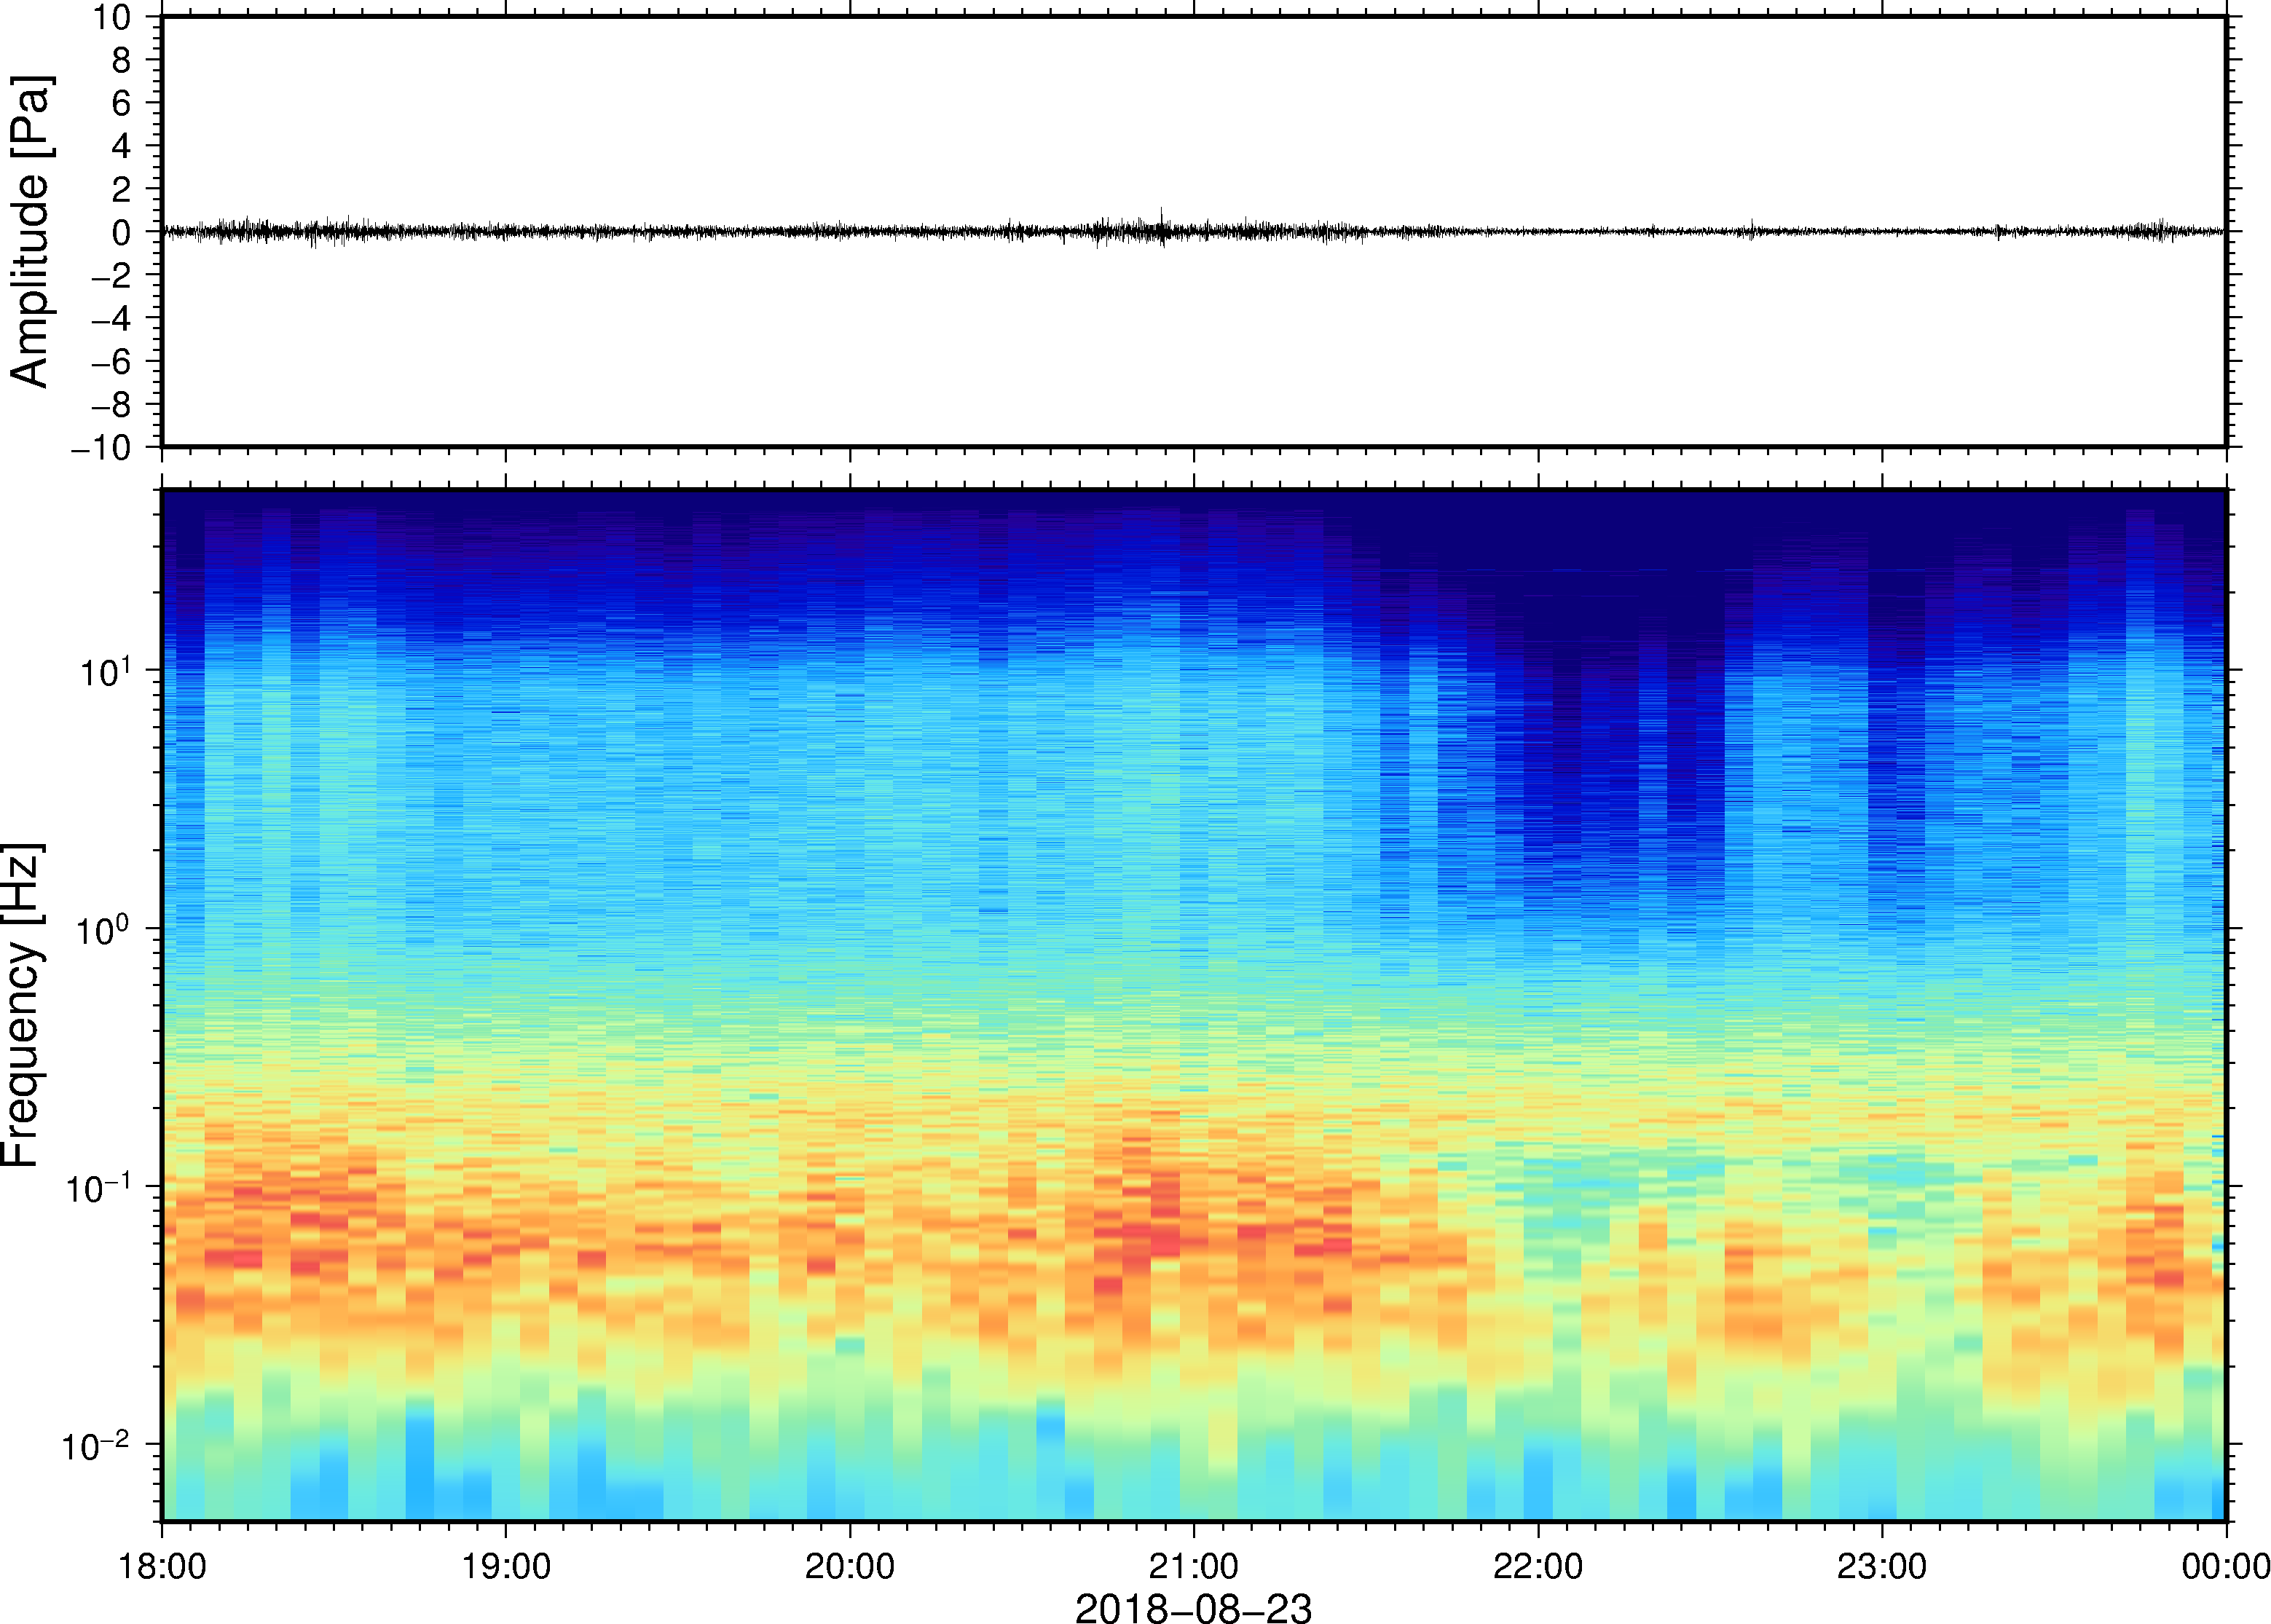Click the '19:00' time tick label

(506, 1566)
